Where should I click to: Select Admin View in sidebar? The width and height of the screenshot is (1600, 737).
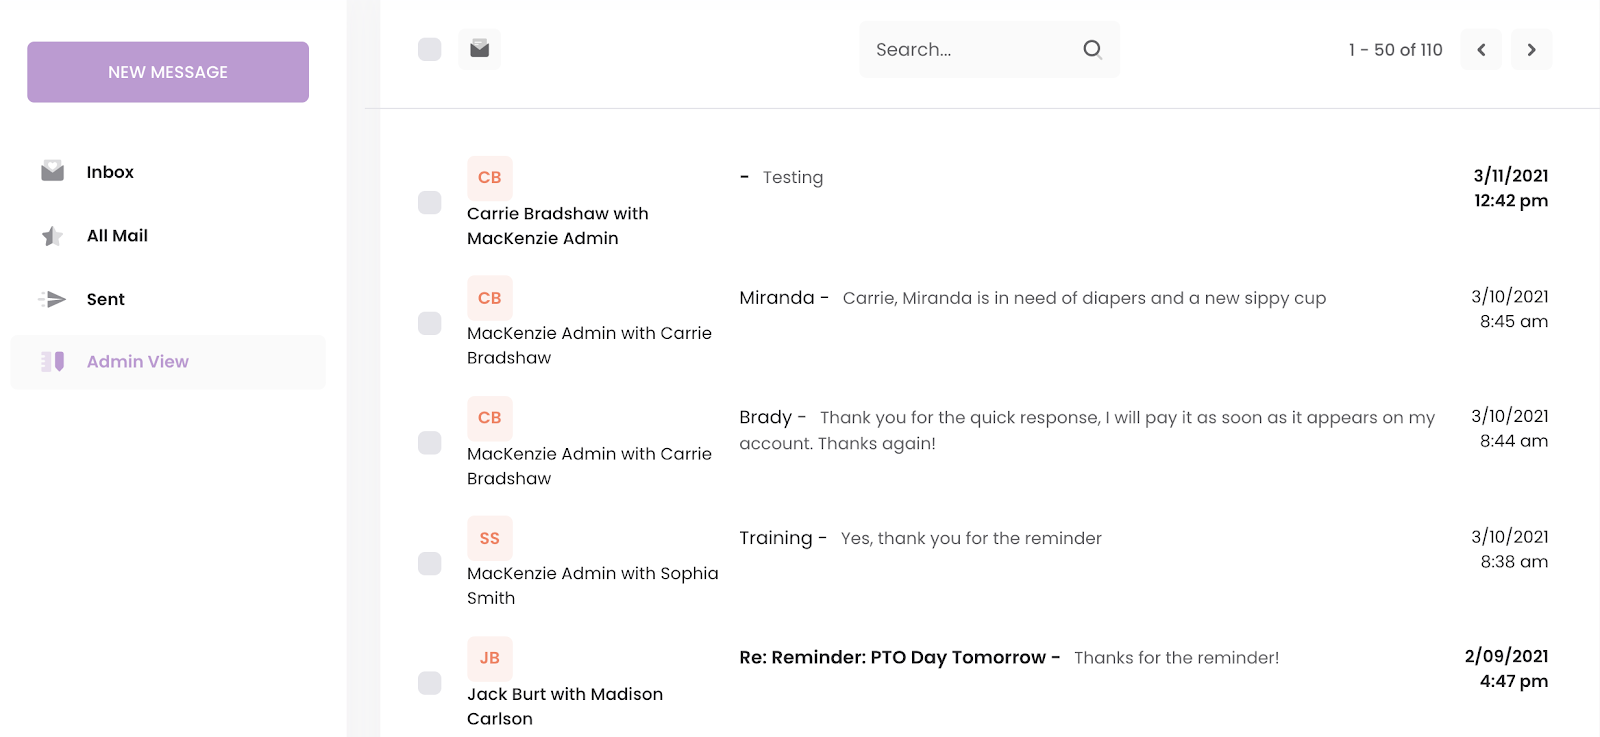point(168,362)
